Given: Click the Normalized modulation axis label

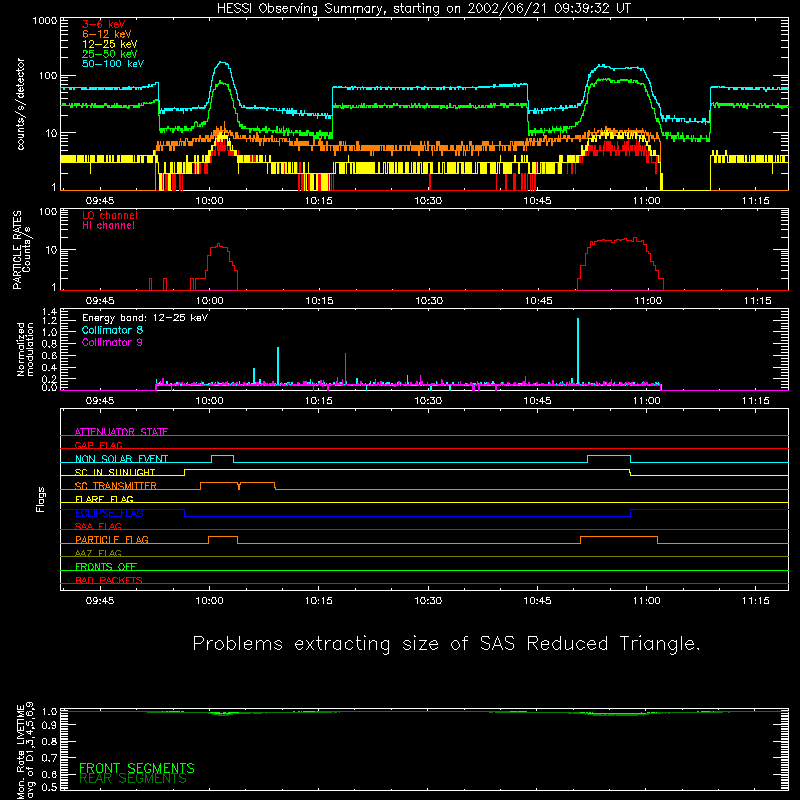Looking at the screenshot, I should pos(24,349).
